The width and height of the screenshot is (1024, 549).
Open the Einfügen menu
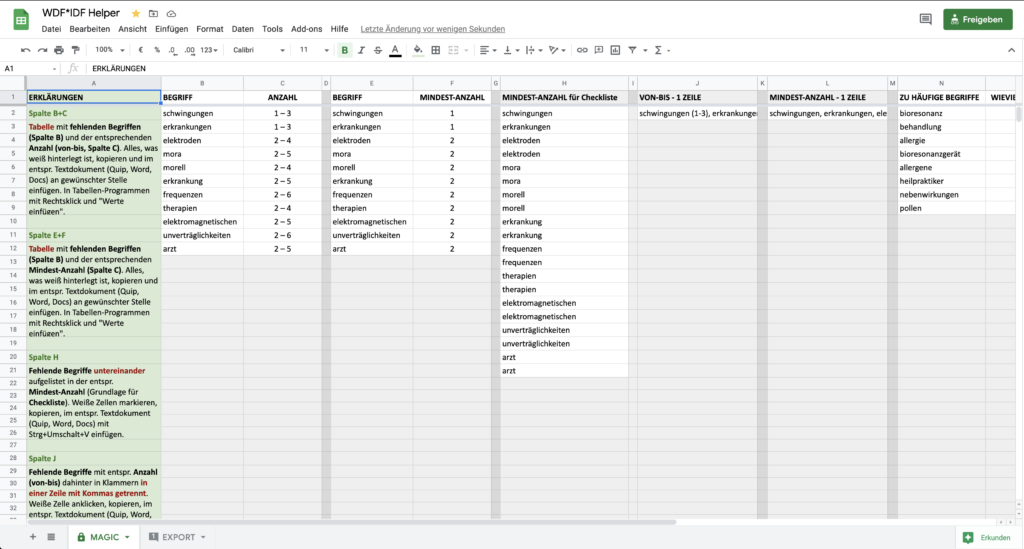tap(171, 29)
